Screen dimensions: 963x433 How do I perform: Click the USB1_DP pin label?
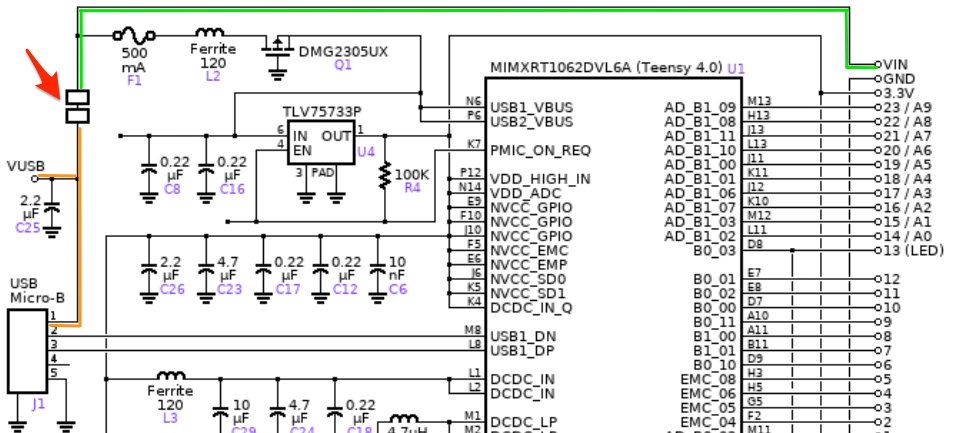(x=523, y=351)
